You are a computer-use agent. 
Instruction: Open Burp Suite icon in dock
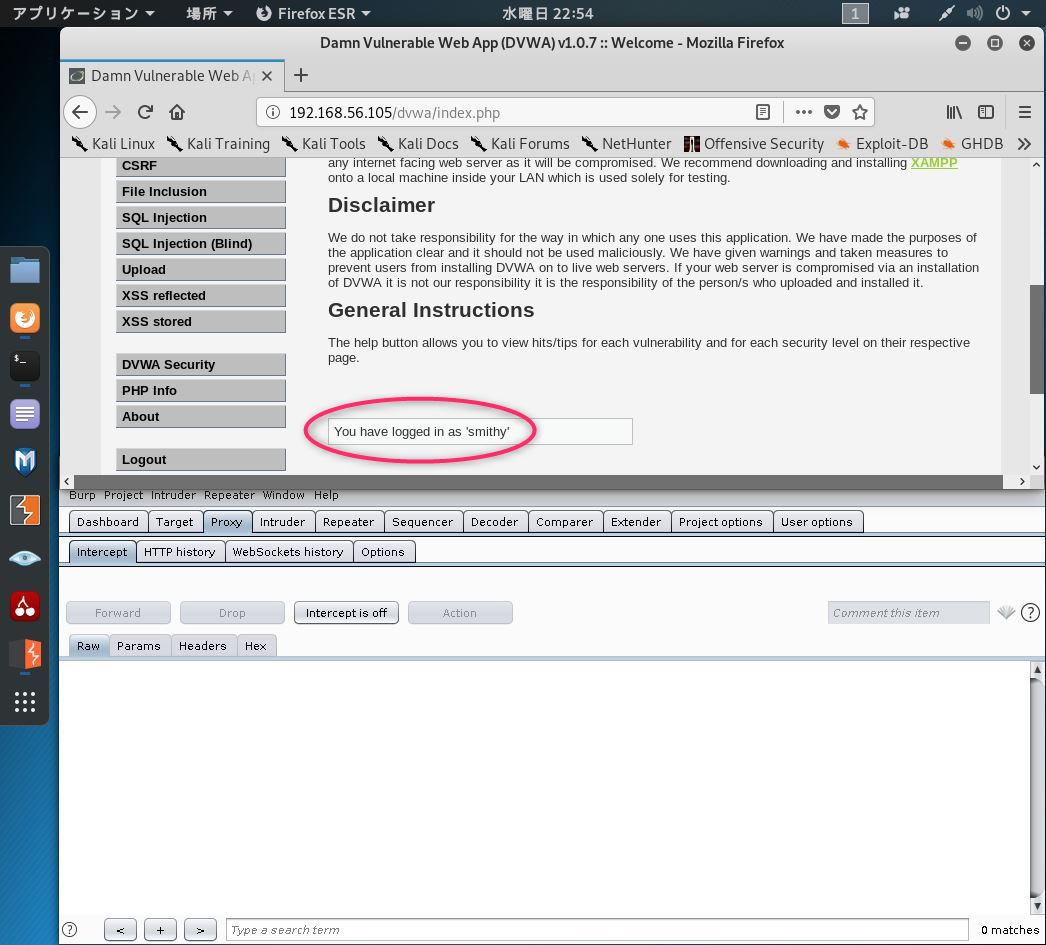25,510
